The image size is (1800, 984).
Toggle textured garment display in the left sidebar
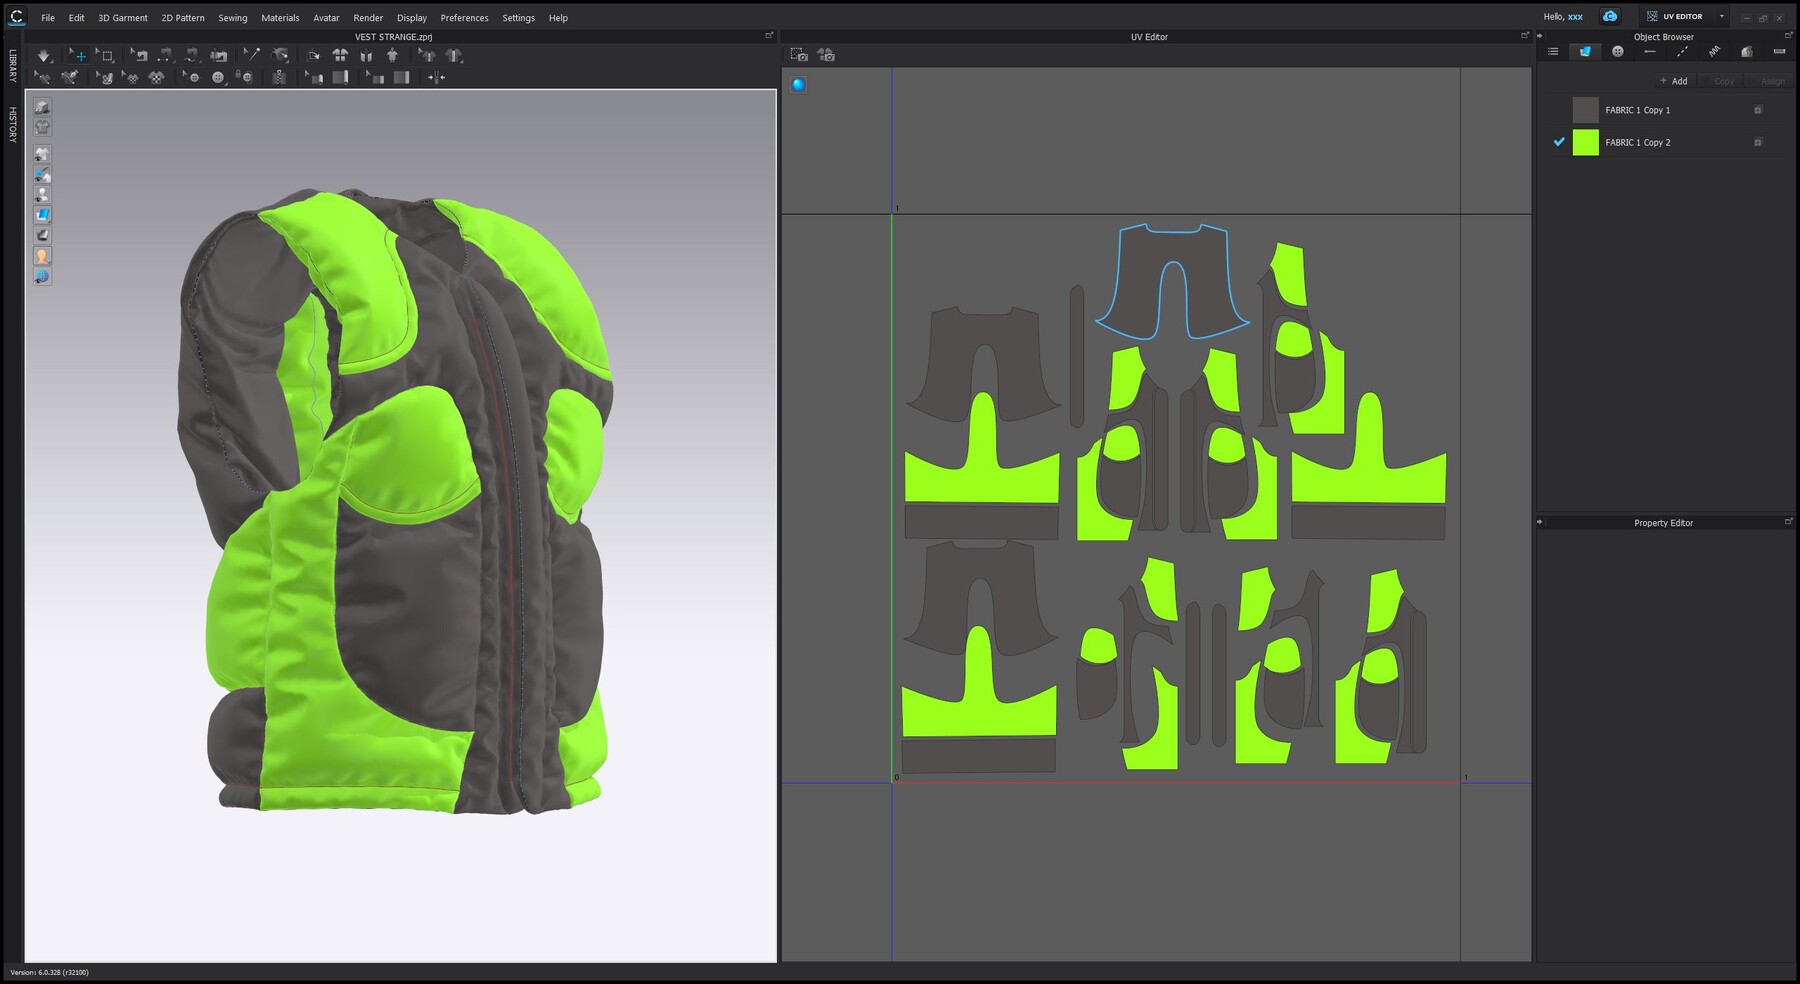42,213
